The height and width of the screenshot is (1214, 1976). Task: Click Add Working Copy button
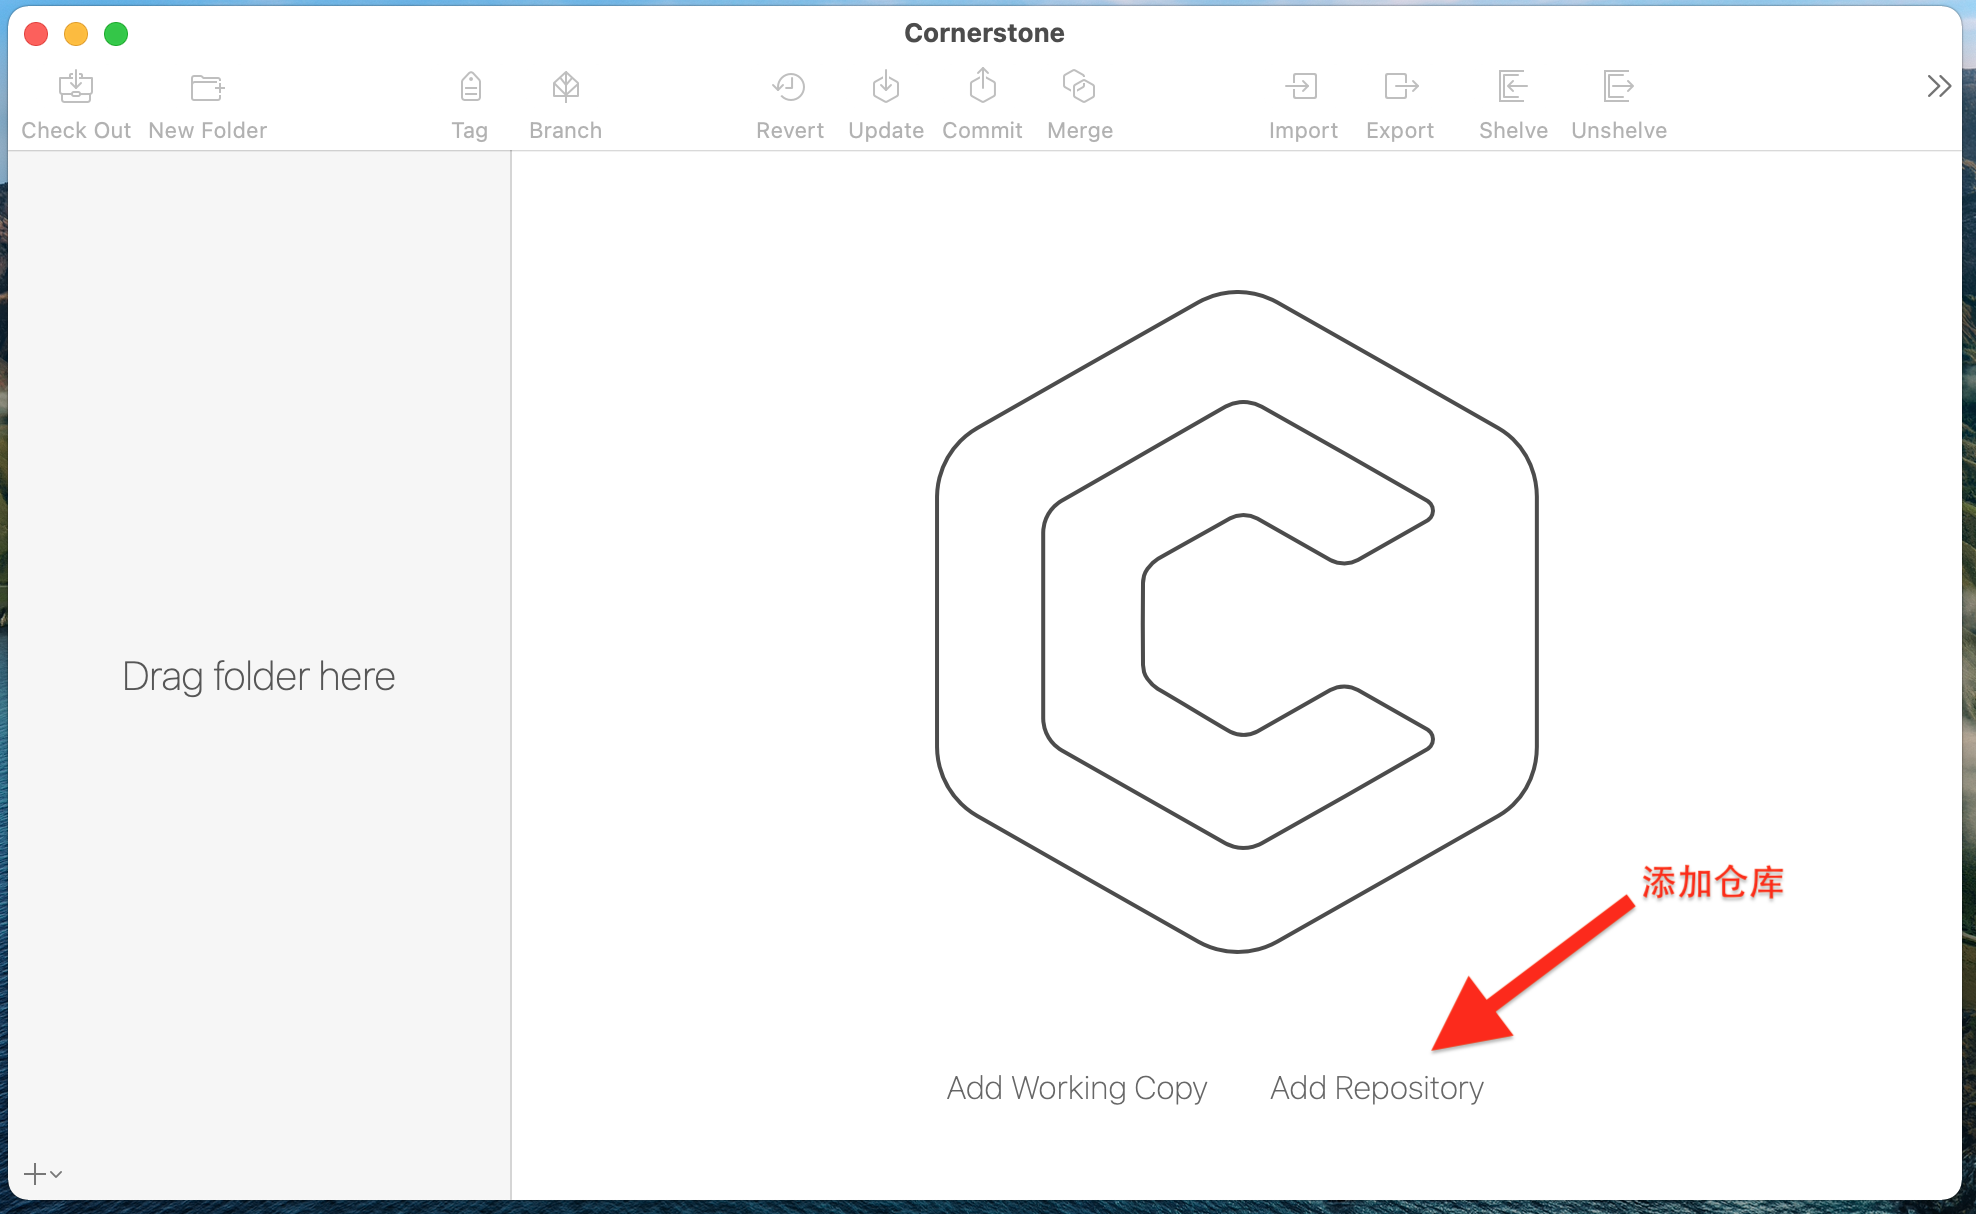point(1078,1086)
